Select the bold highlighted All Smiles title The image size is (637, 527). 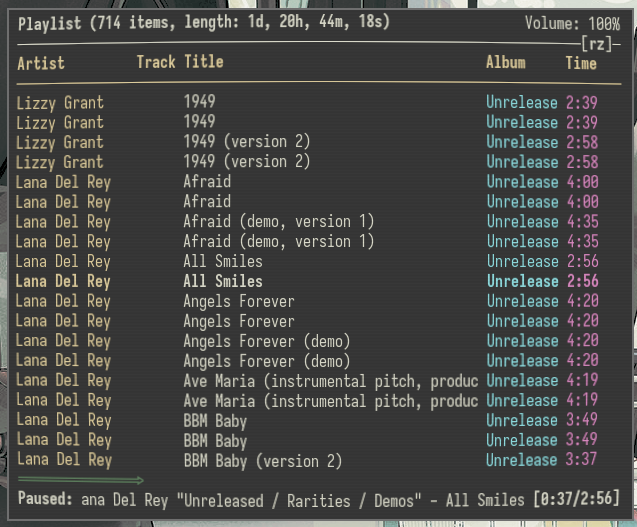[223, 281]
